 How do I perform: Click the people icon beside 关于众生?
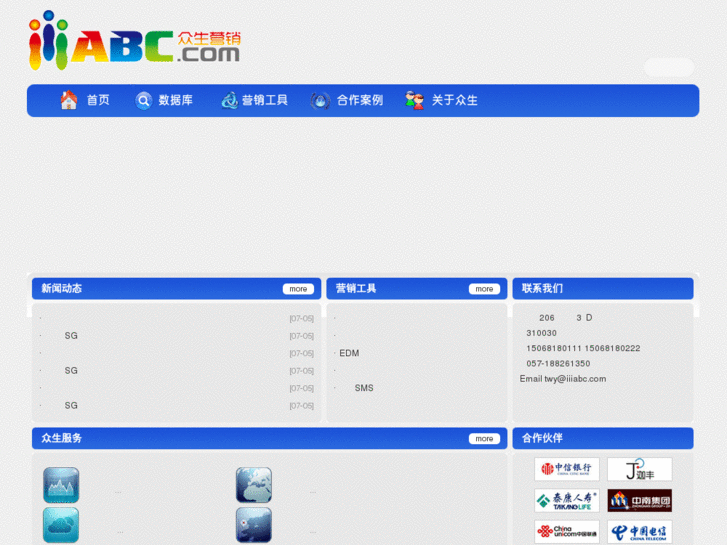tap(414, 100)
